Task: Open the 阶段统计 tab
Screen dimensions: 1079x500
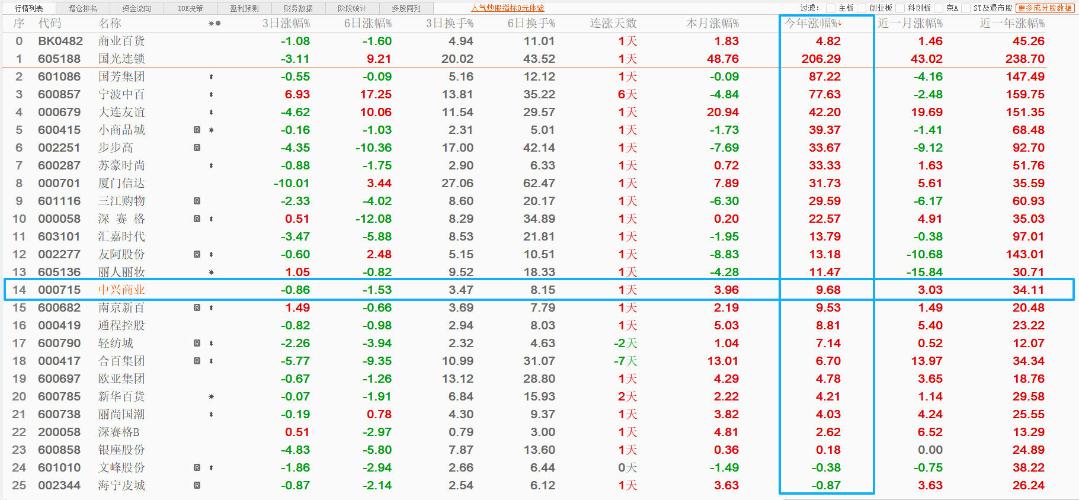Action: (x=351, y=8)
